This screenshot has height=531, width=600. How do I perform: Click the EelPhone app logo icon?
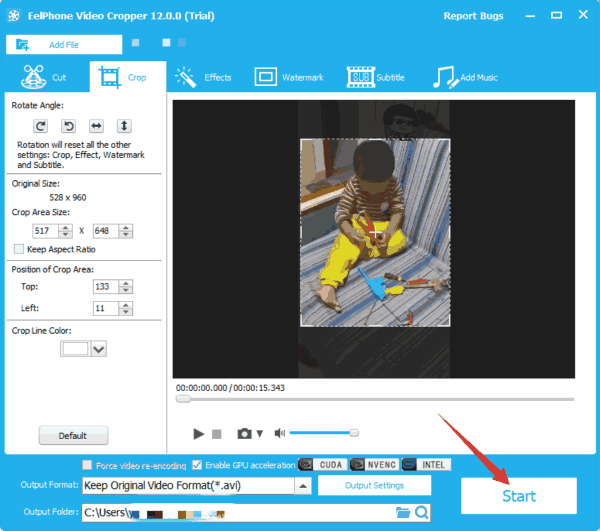pos(14,16)
